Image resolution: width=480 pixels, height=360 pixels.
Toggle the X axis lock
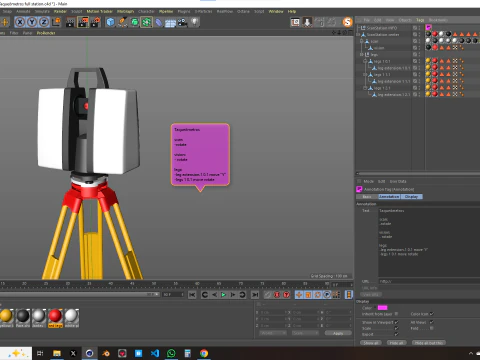pos(20,22)
